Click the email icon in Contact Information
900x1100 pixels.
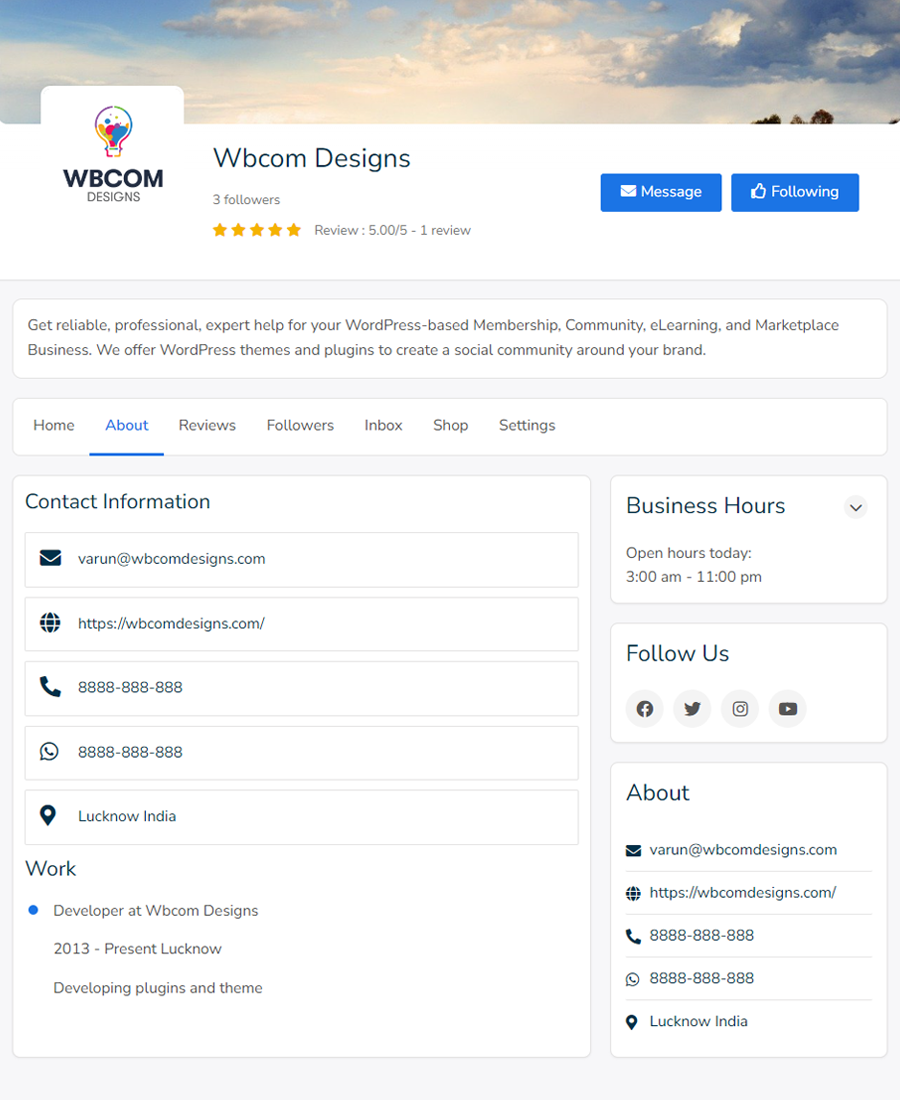(x=49, y=559)
